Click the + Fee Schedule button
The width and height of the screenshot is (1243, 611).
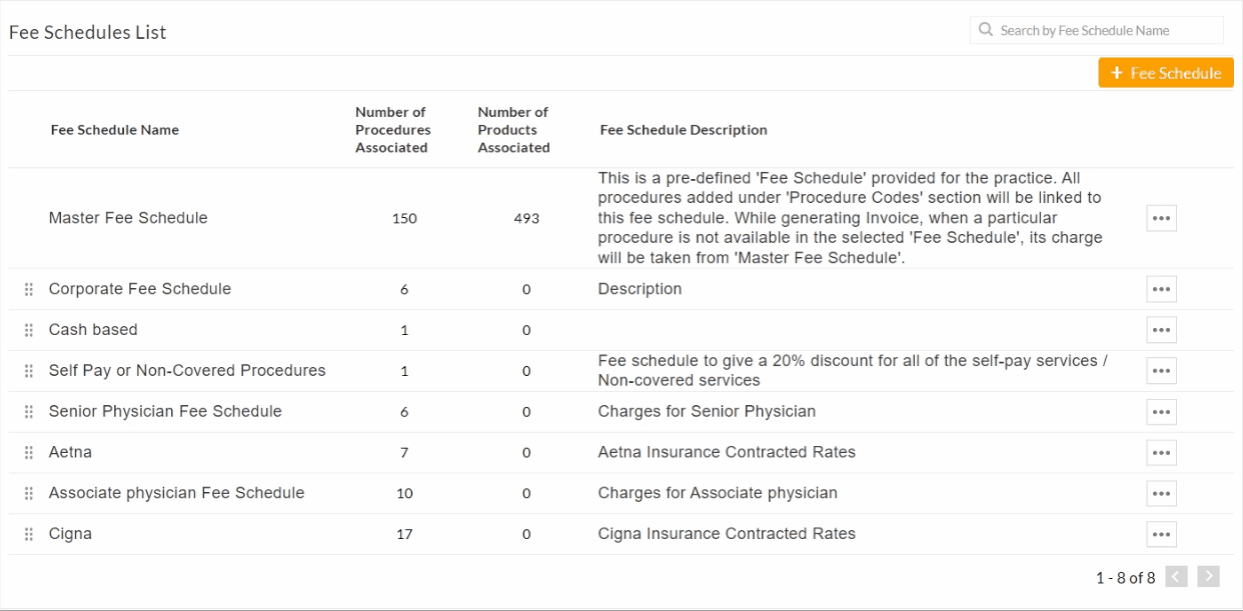point(1165,72)
